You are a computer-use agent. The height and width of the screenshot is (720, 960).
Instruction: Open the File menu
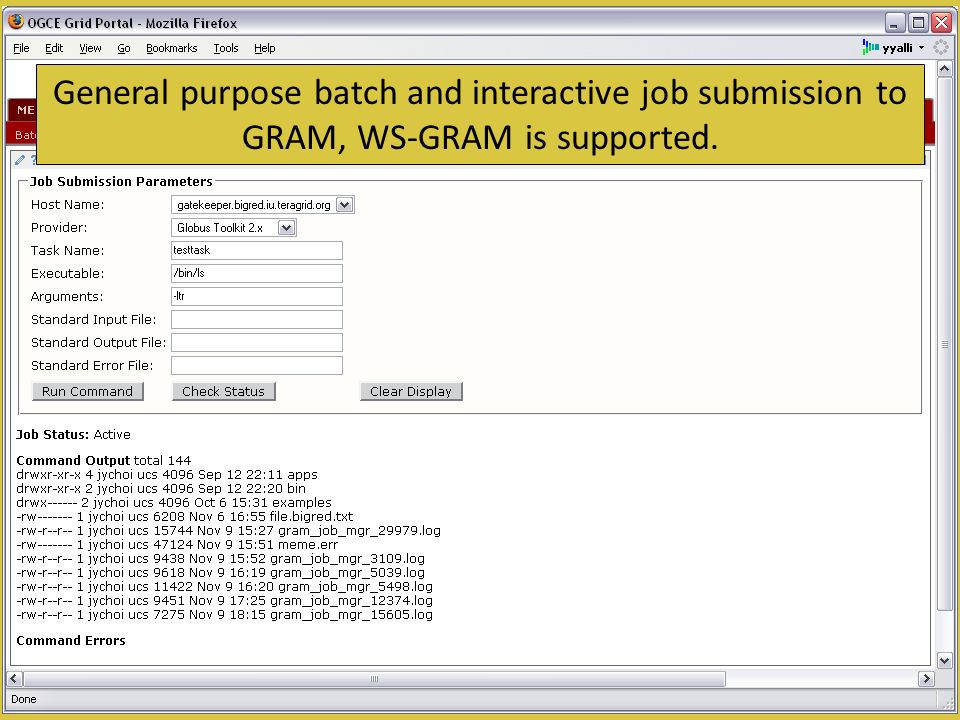coord(21,48)
